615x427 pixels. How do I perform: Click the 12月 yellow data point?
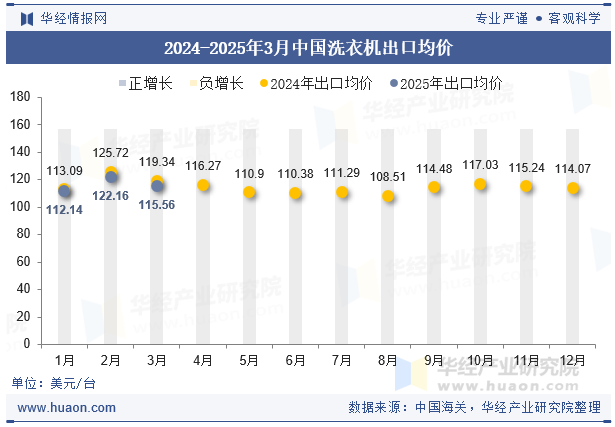573,188
